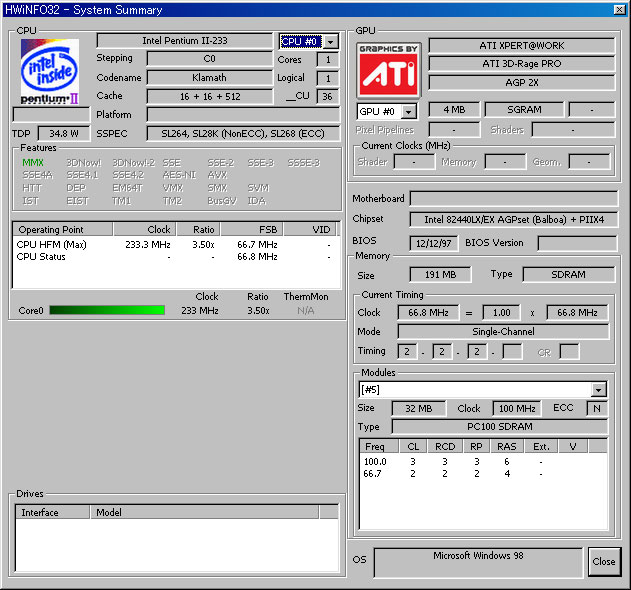The image size is (631, 590).
Task: Click the SSPEC field with SL264 values
Action: [243, 134]
